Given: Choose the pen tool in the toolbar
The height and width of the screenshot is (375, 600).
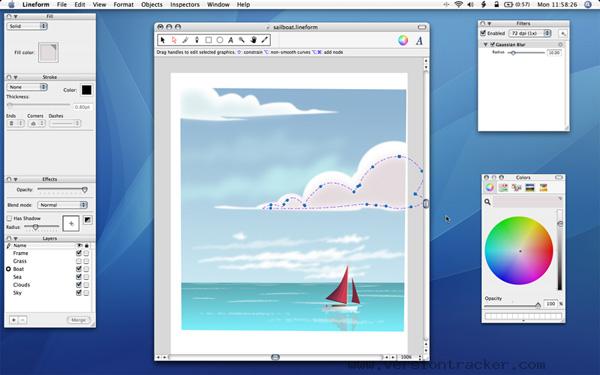Looking at the screenshot, I should [x=186, y=40].
